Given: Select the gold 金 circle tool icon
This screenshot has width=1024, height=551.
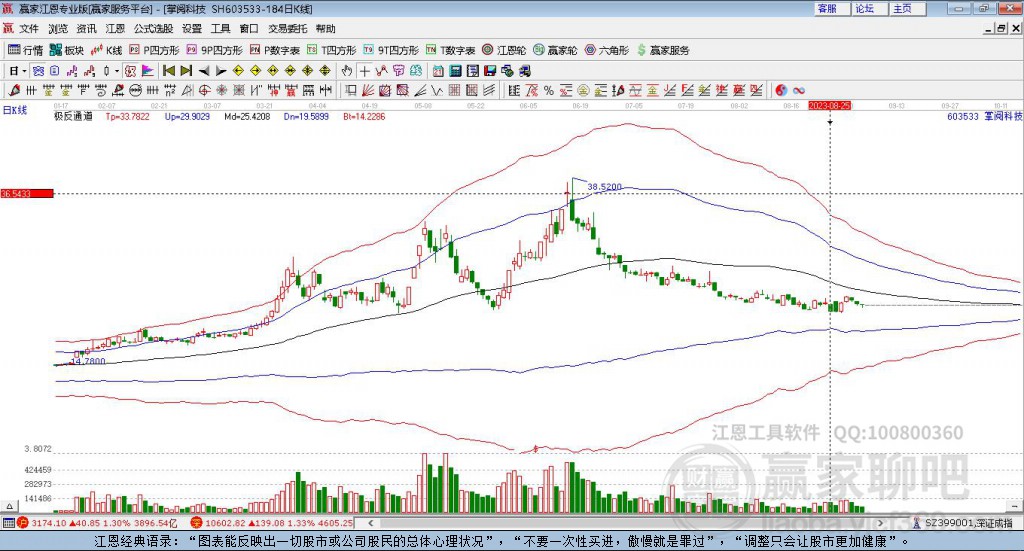Looking at the screenshot, I should coord(583,91).
